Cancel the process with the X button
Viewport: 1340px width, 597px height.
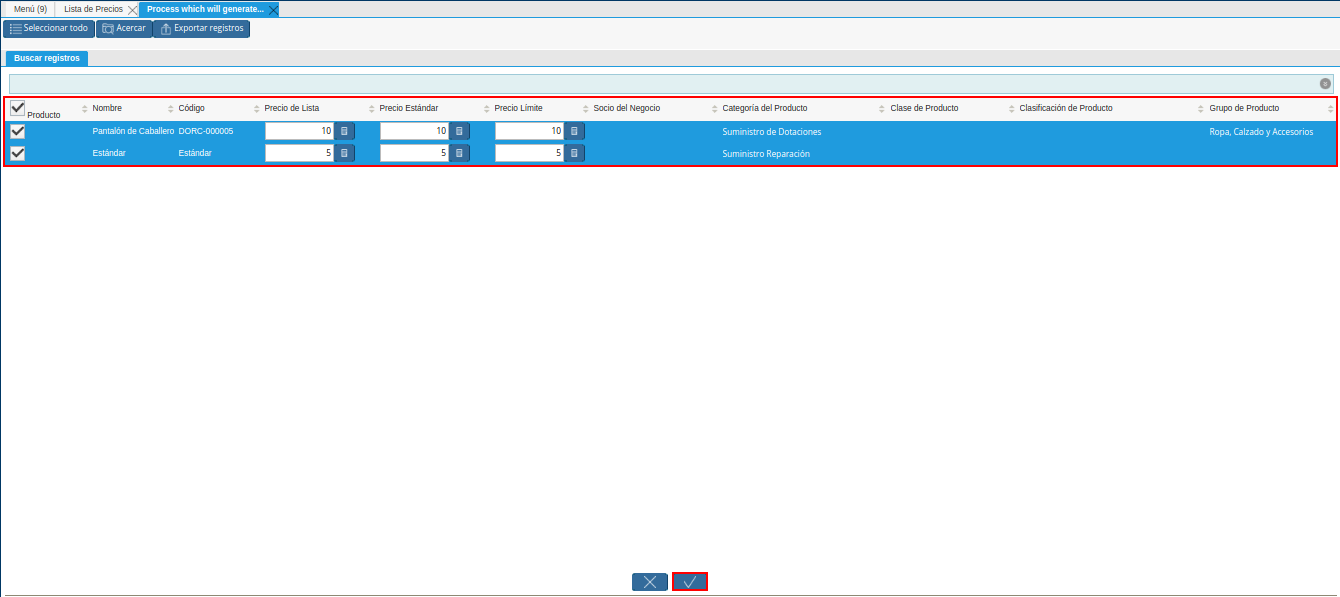[650, 581]
